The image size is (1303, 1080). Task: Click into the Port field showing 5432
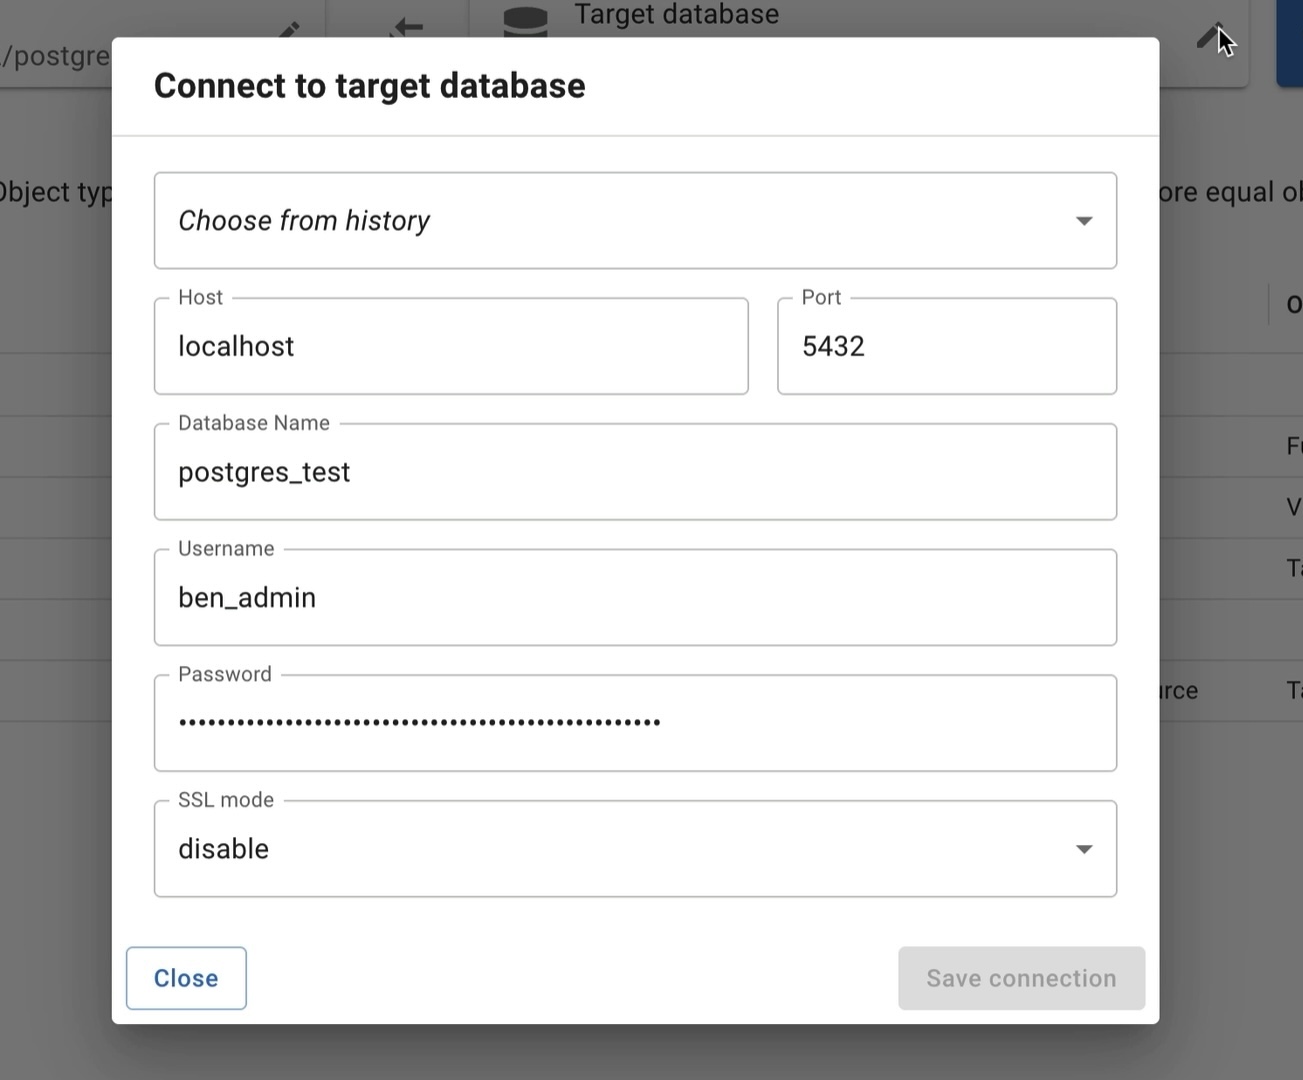(x=946, y=347)
